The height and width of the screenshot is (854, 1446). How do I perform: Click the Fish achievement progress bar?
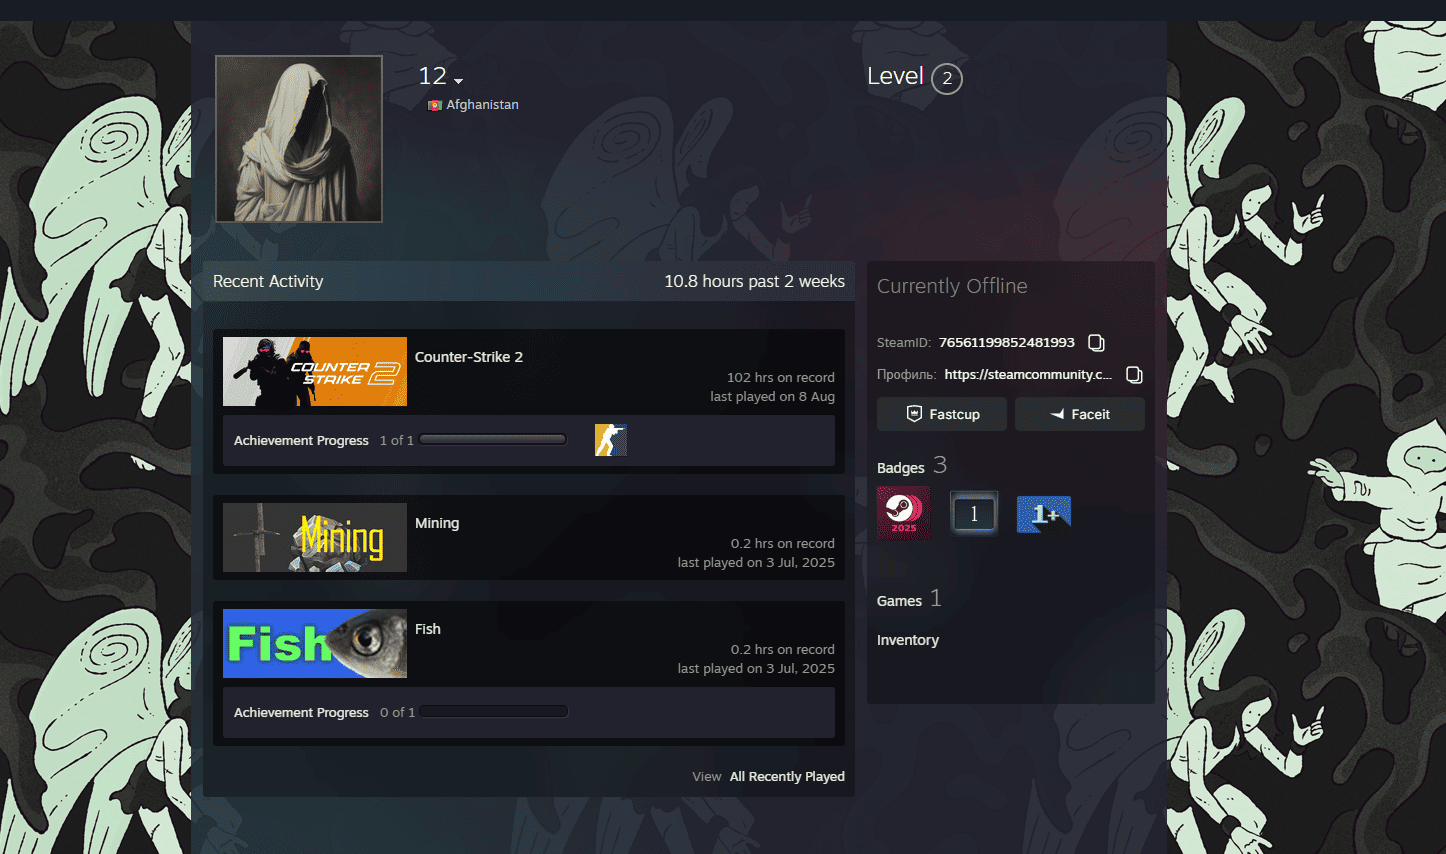[494, 712]
